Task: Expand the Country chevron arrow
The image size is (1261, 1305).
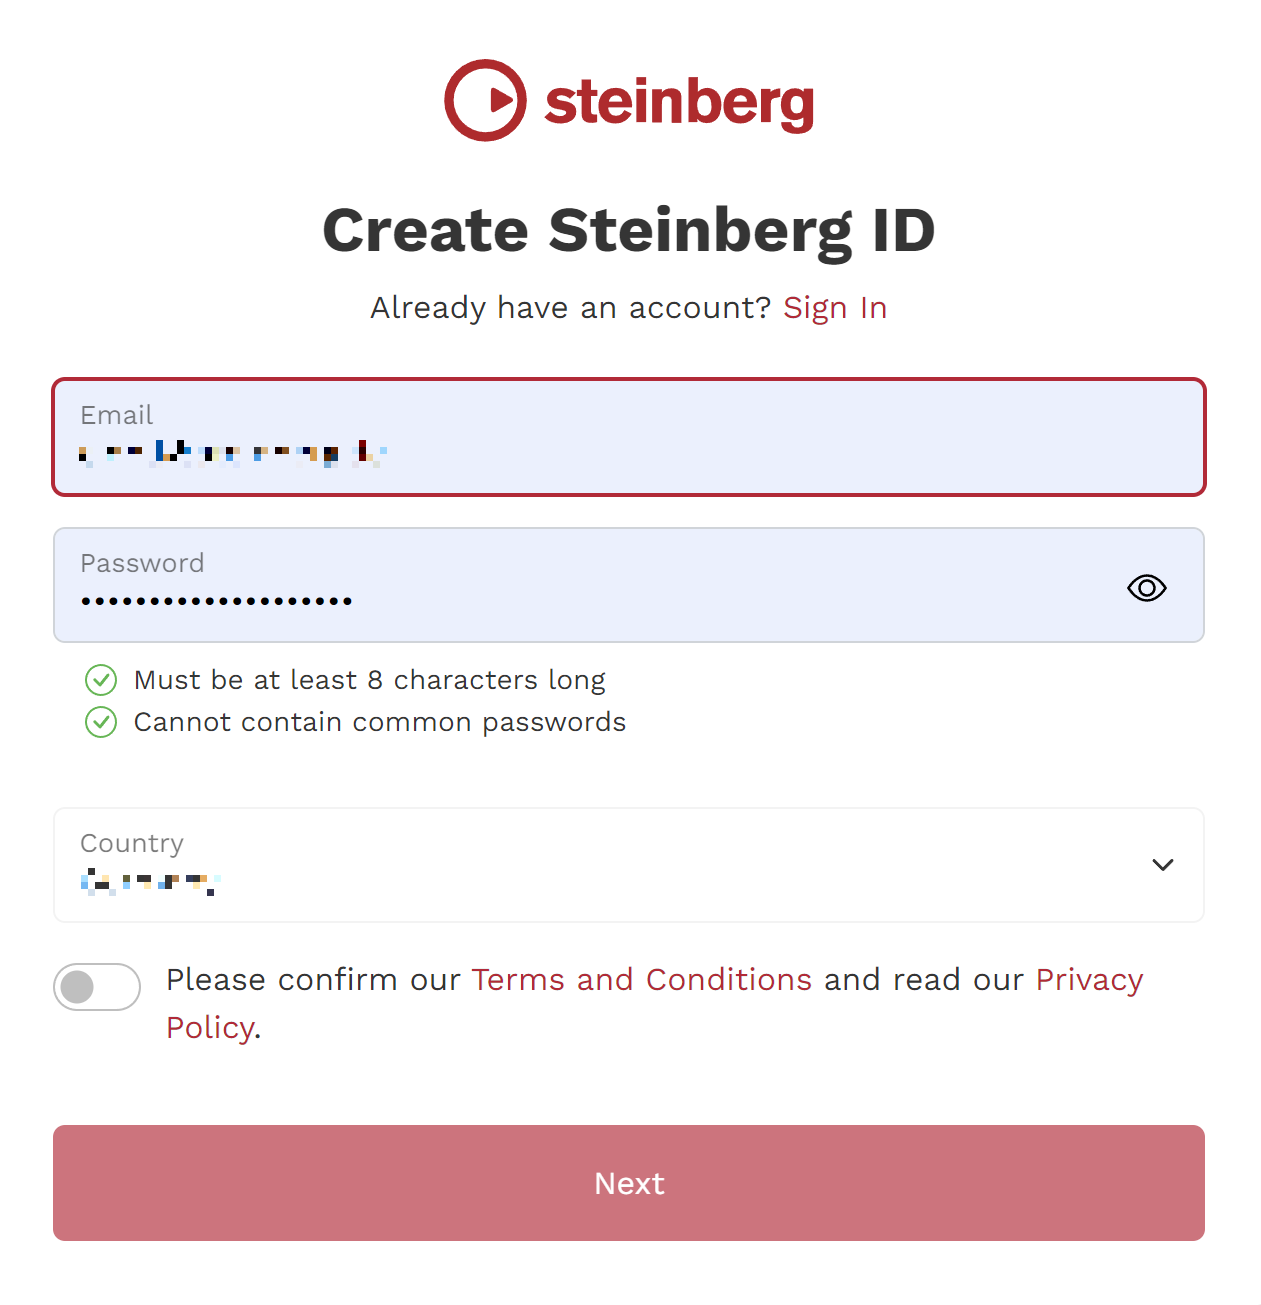Action: pyautogui.click(x=1162, y=865)
